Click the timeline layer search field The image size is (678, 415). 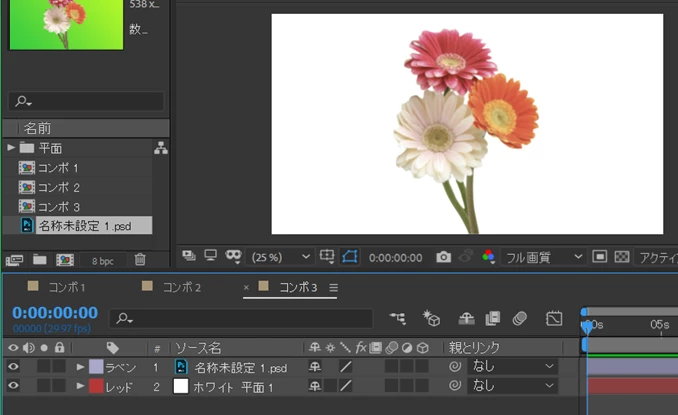click(241, 319)
